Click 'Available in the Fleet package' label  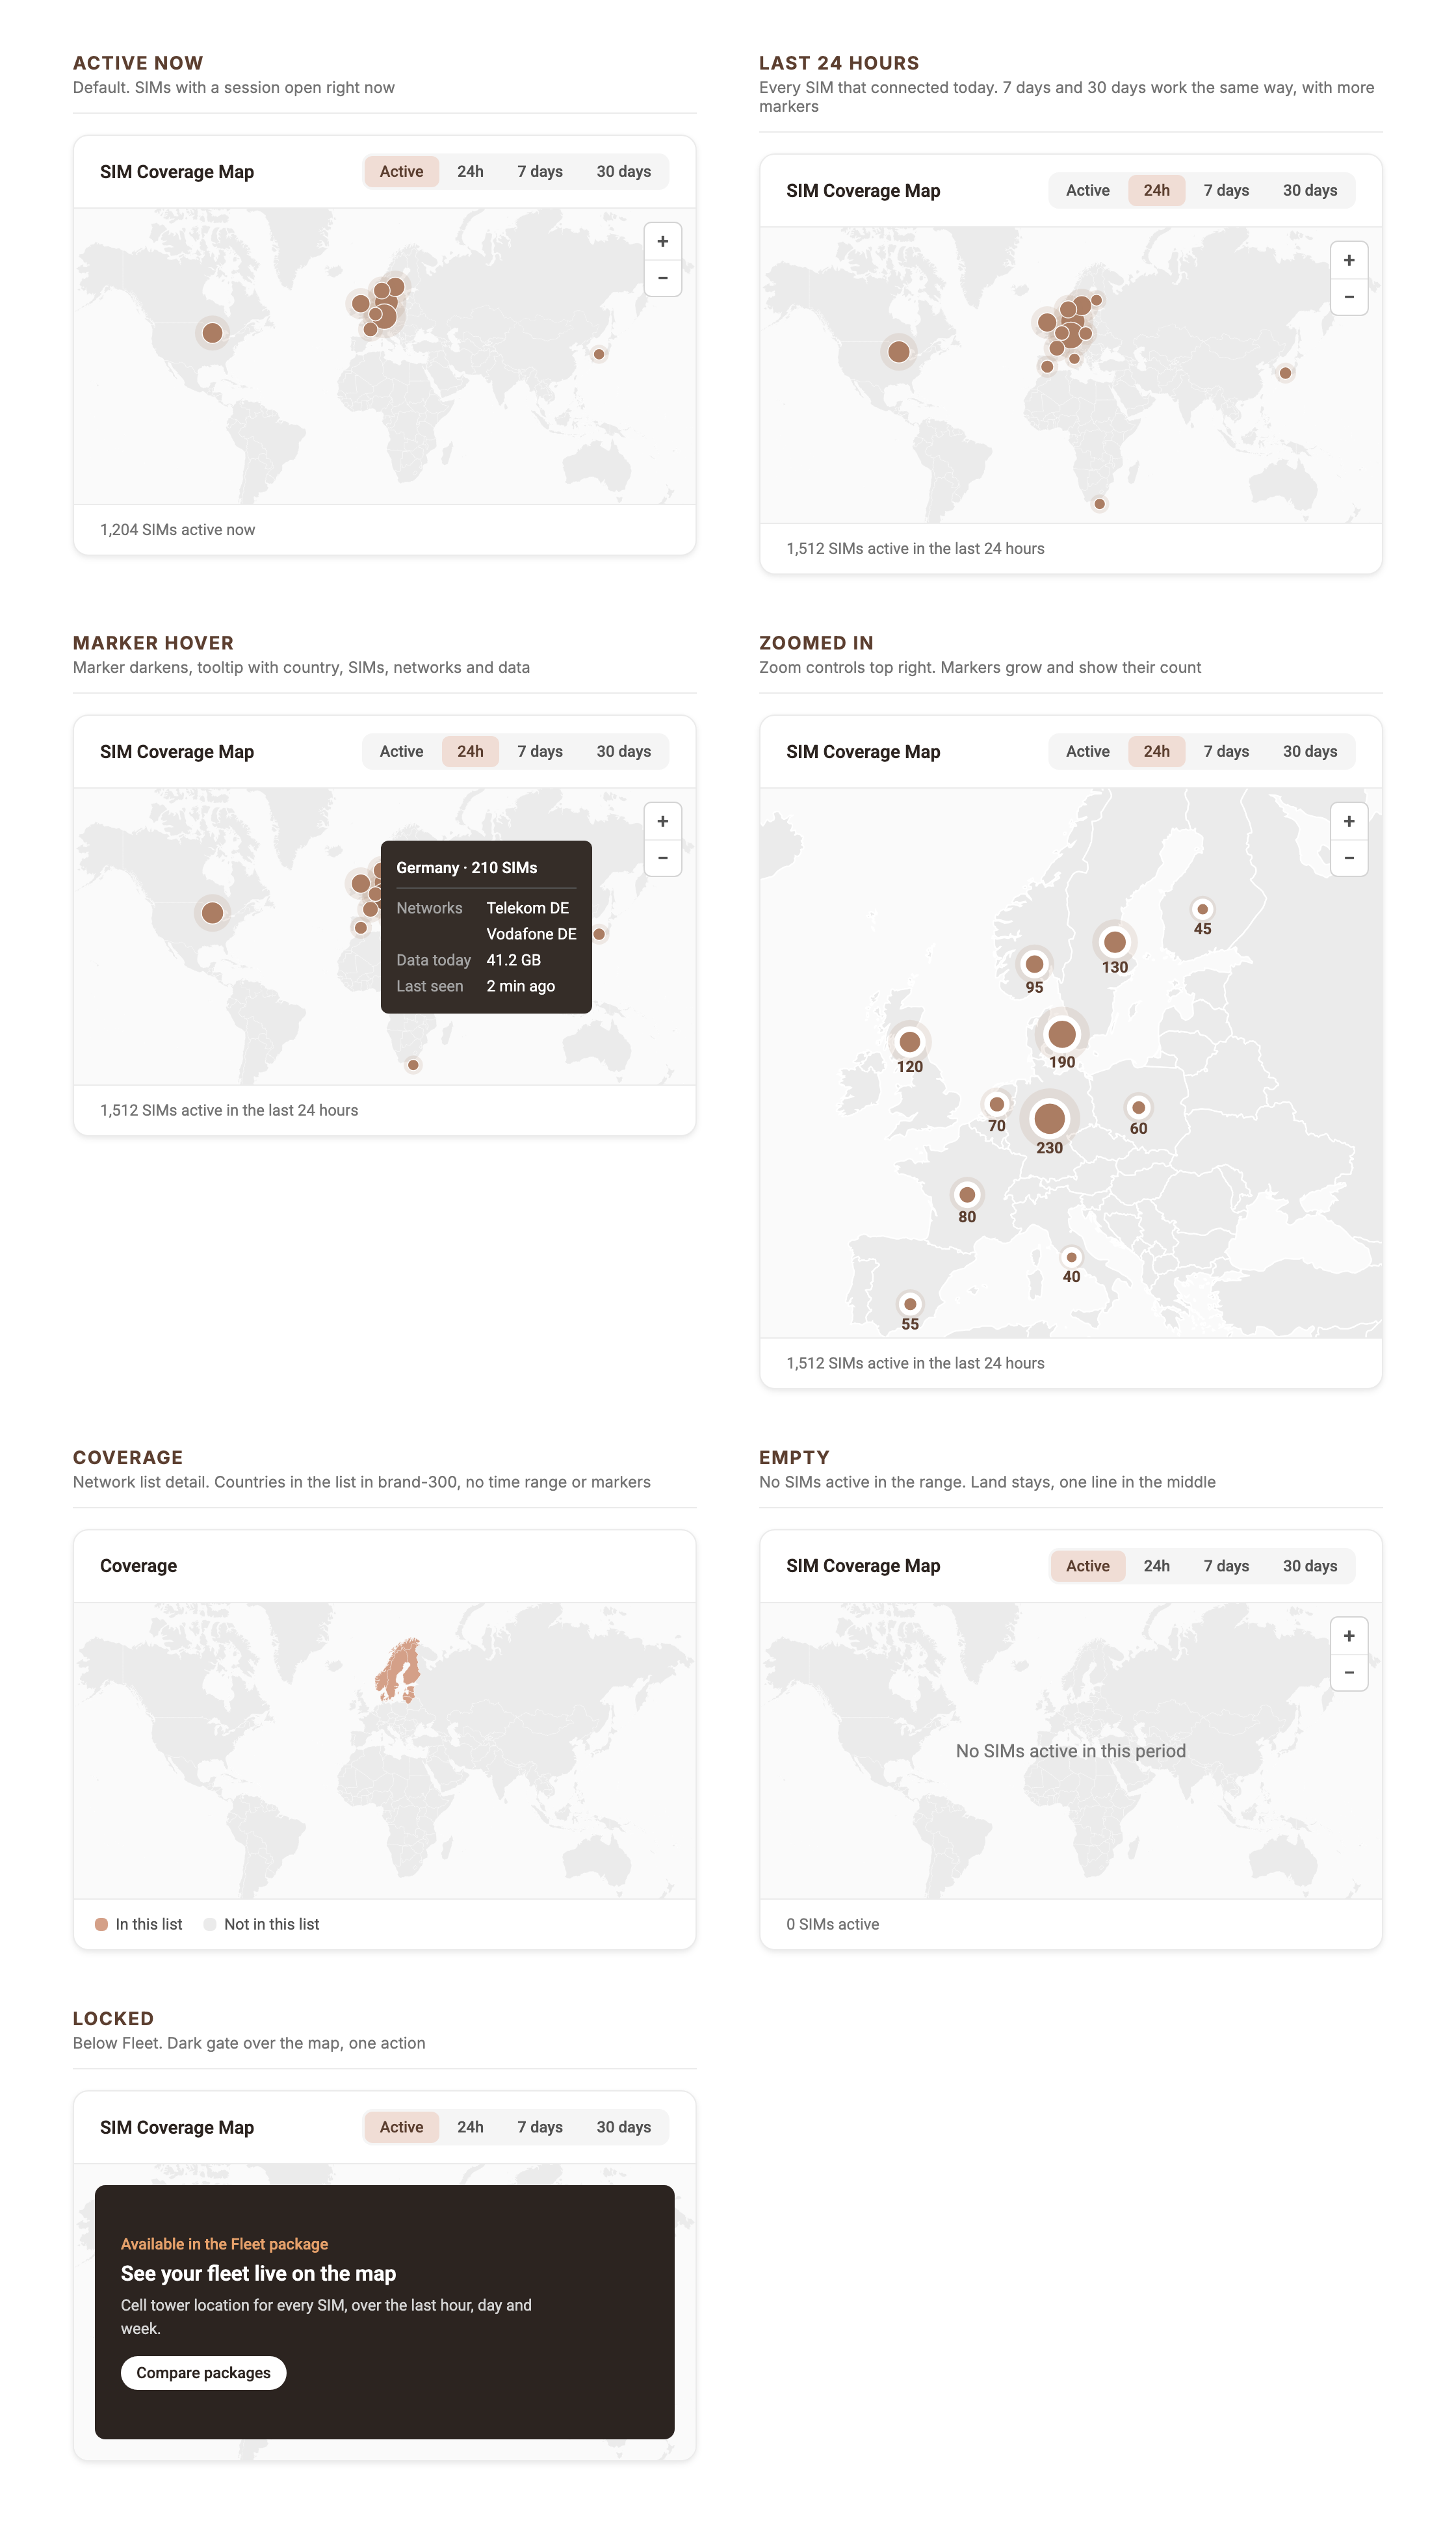(x=224, y=2244)
